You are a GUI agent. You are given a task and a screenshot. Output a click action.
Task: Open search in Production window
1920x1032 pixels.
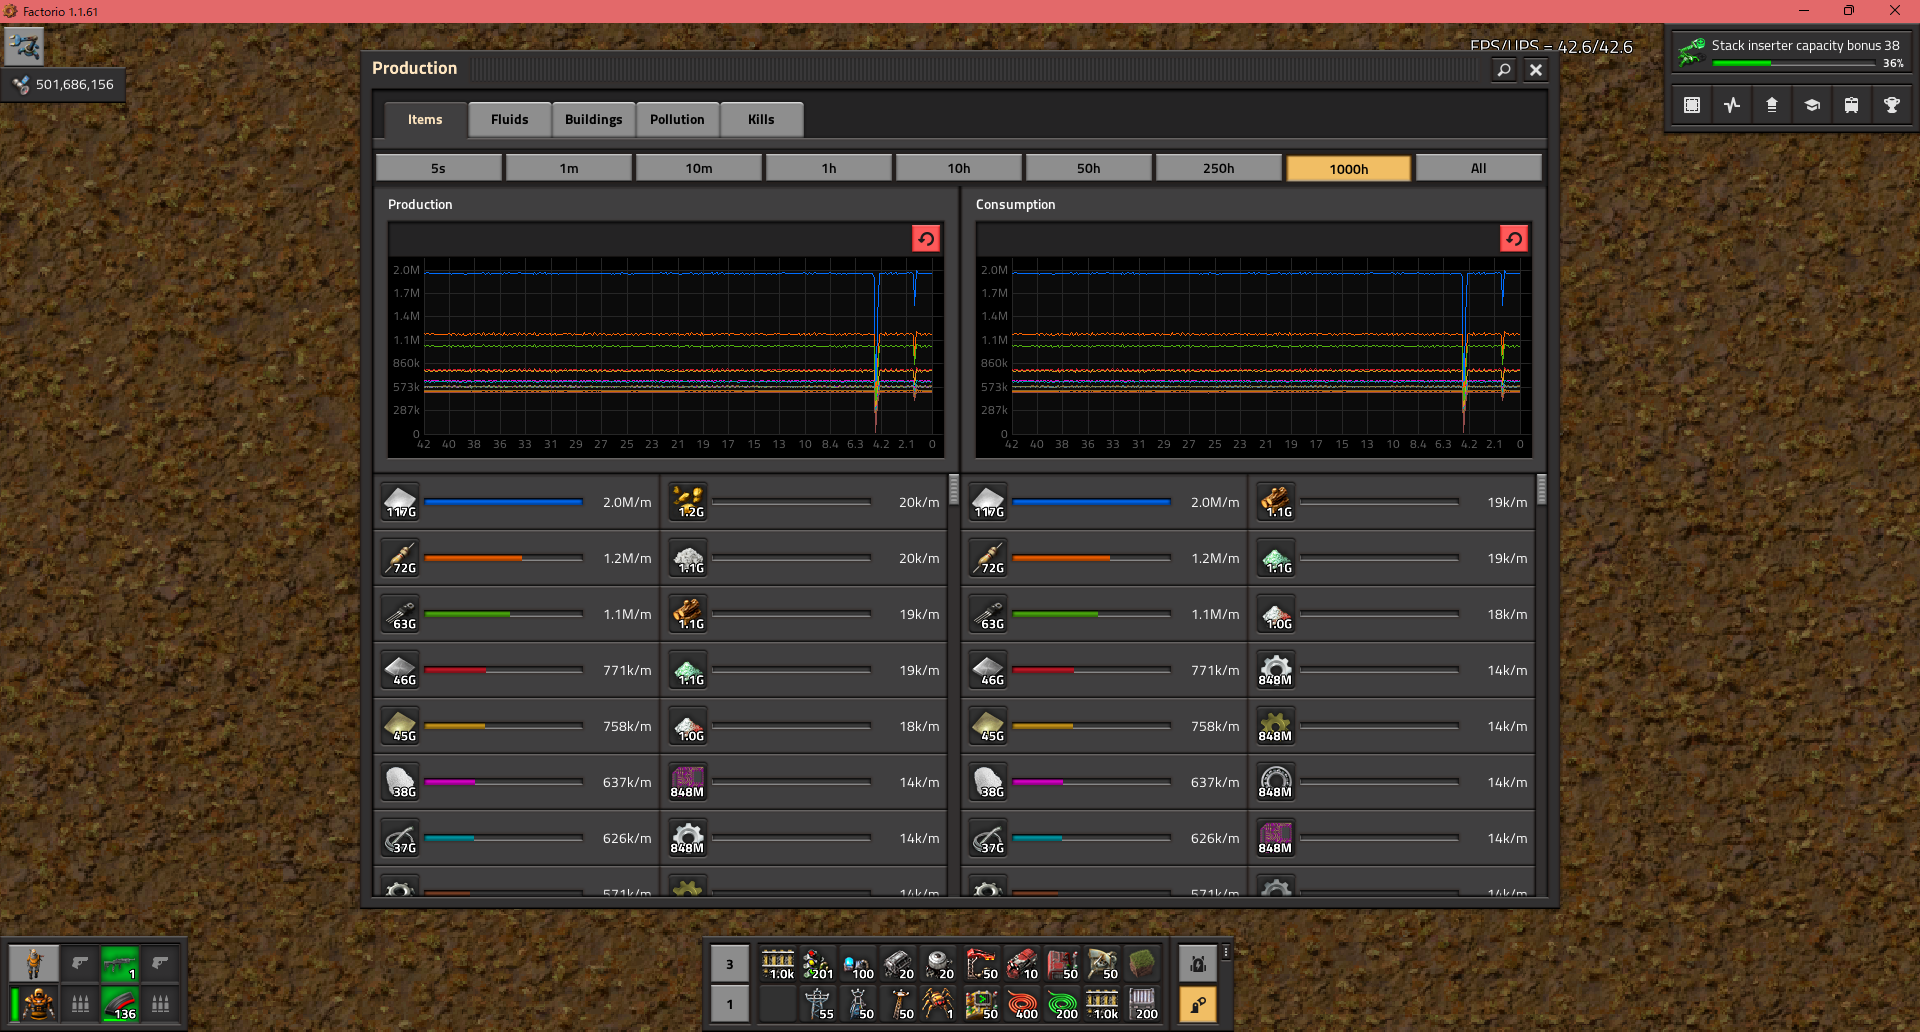[x=1504, y=69]
